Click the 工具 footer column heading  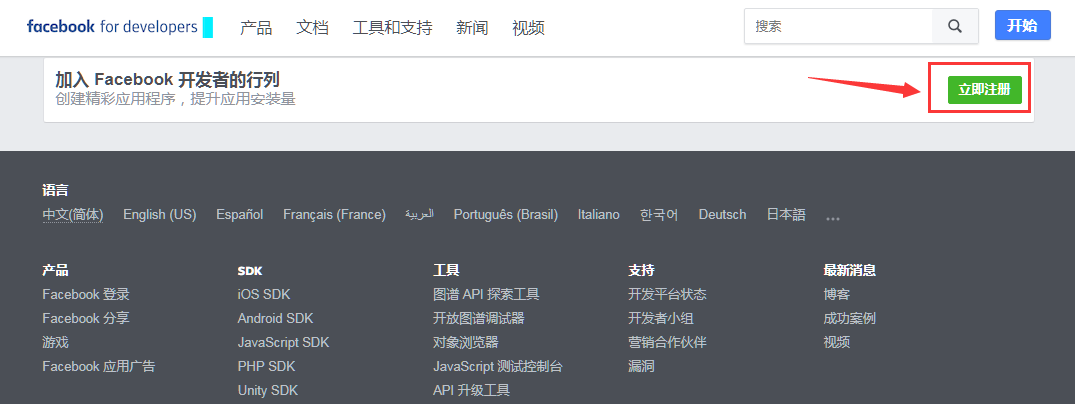[x=446, y=270]
